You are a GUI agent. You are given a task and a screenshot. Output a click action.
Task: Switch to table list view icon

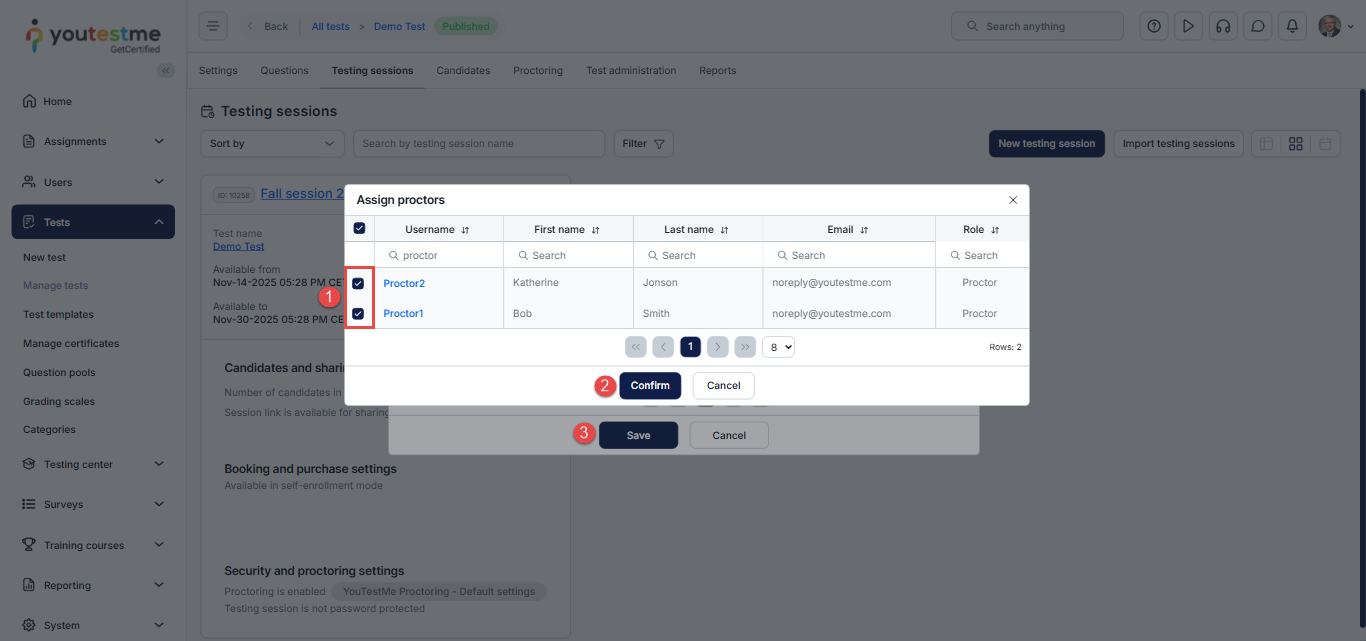click(1266, 144)
